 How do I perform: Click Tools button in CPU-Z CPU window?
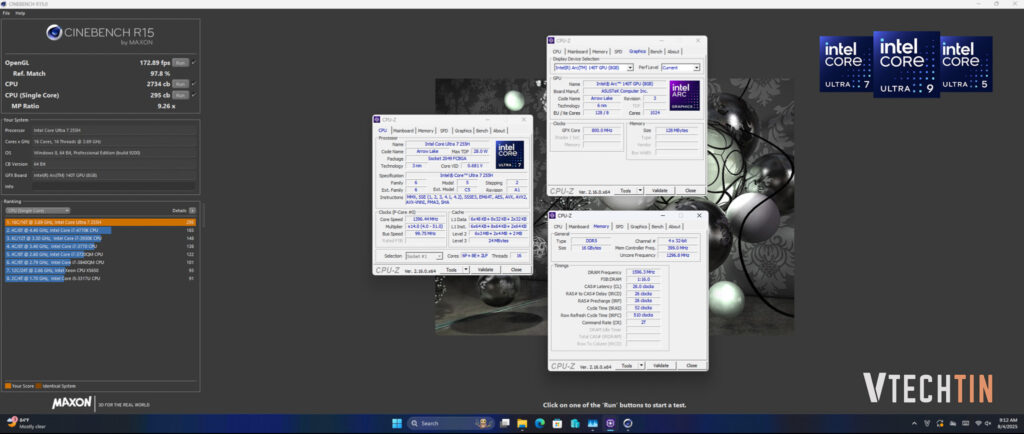(x=451, y=270)
